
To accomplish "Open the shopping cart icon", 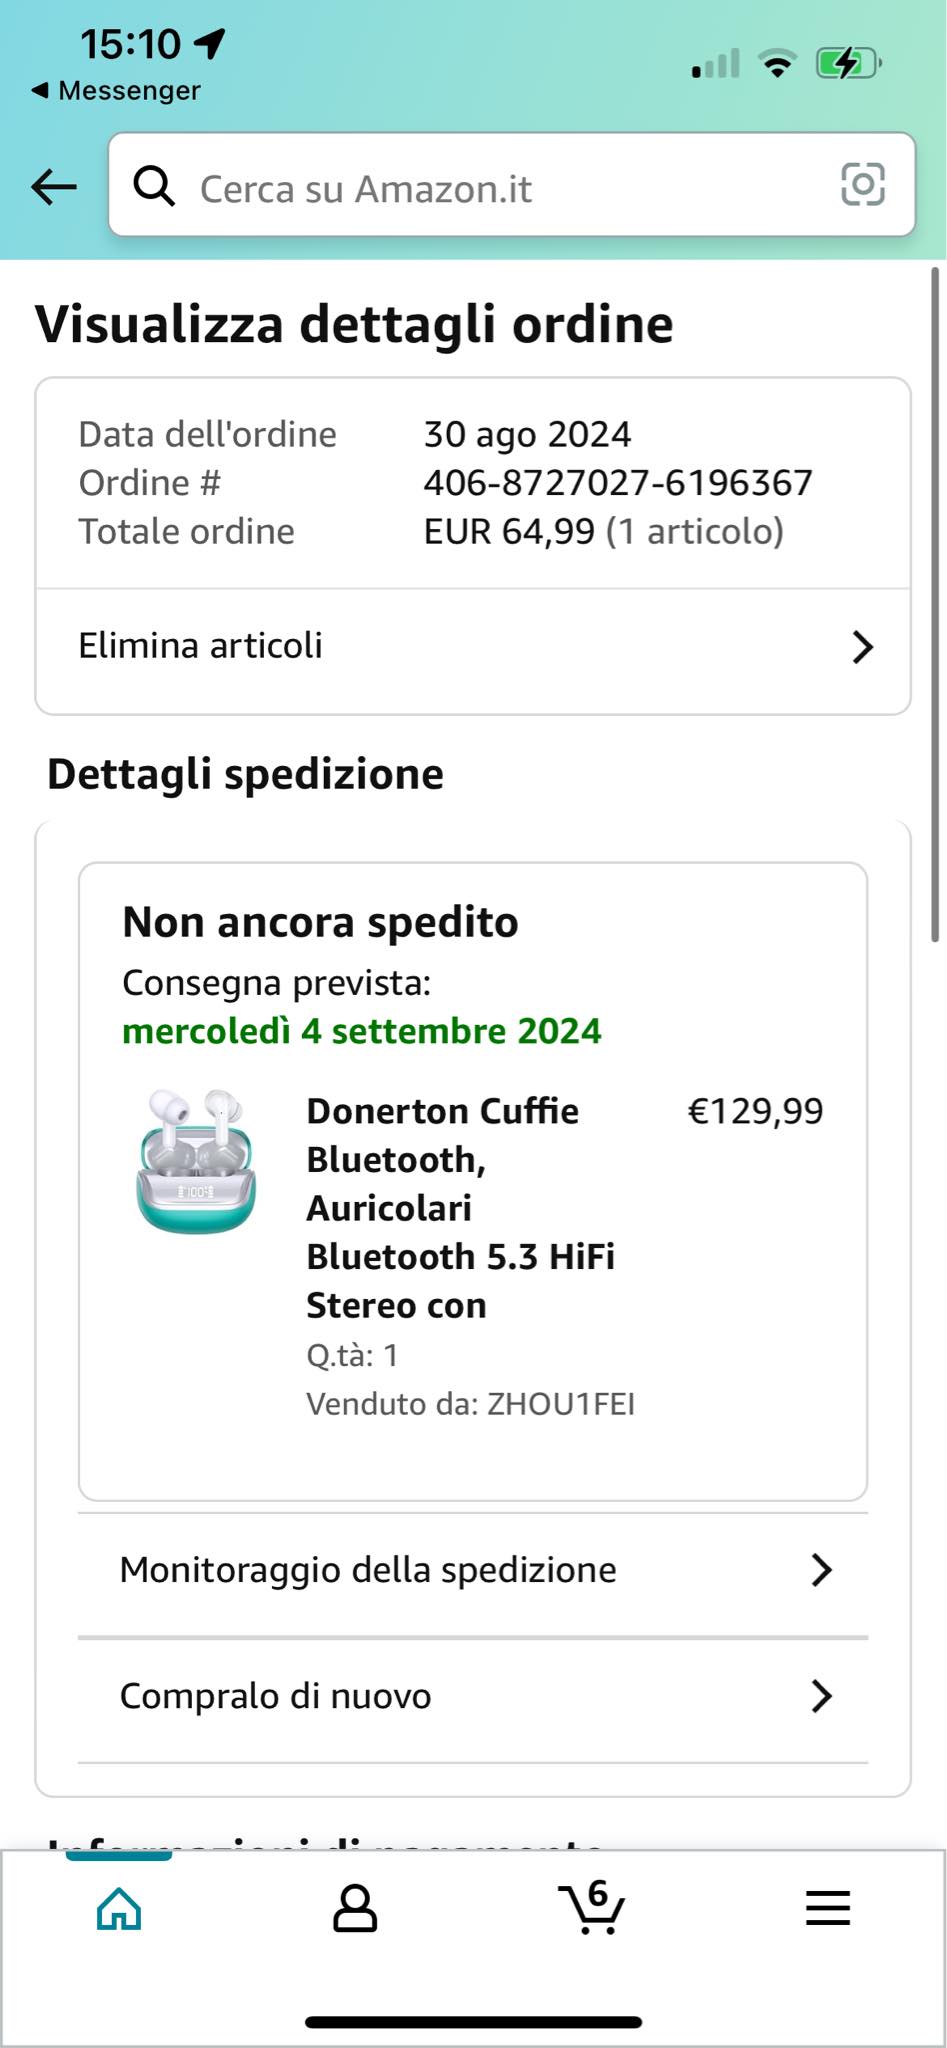I will pos(592,1906).
